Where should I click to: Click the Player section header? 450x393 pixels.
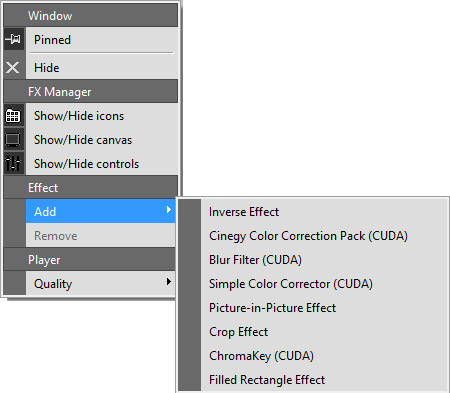(x=89, y=259)
